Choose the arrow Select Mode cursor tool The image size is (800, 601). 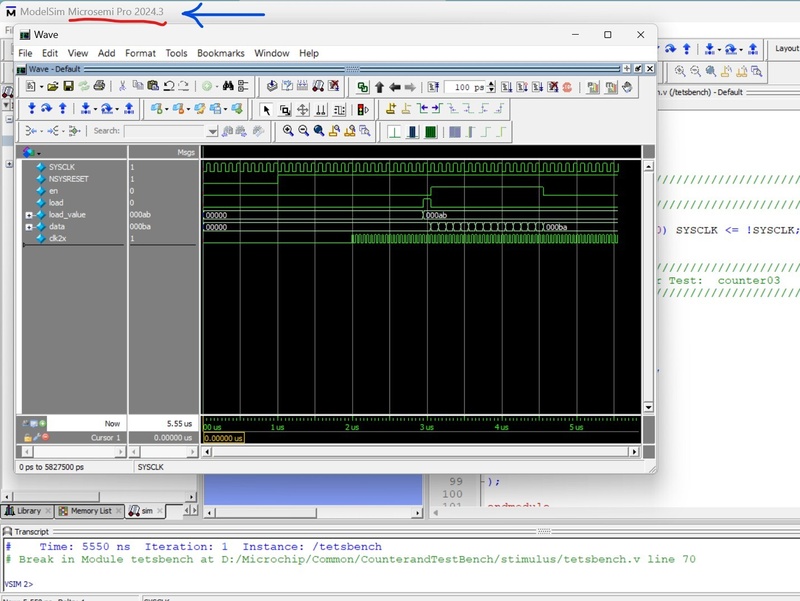(266, 109)
